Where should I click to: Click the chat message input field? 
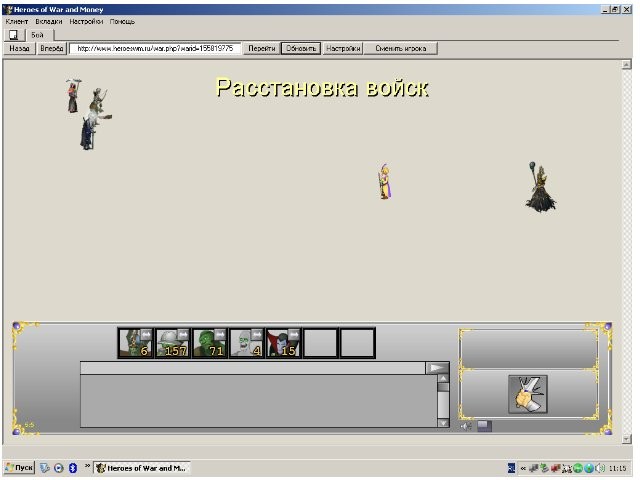click(x=253, y=368)
